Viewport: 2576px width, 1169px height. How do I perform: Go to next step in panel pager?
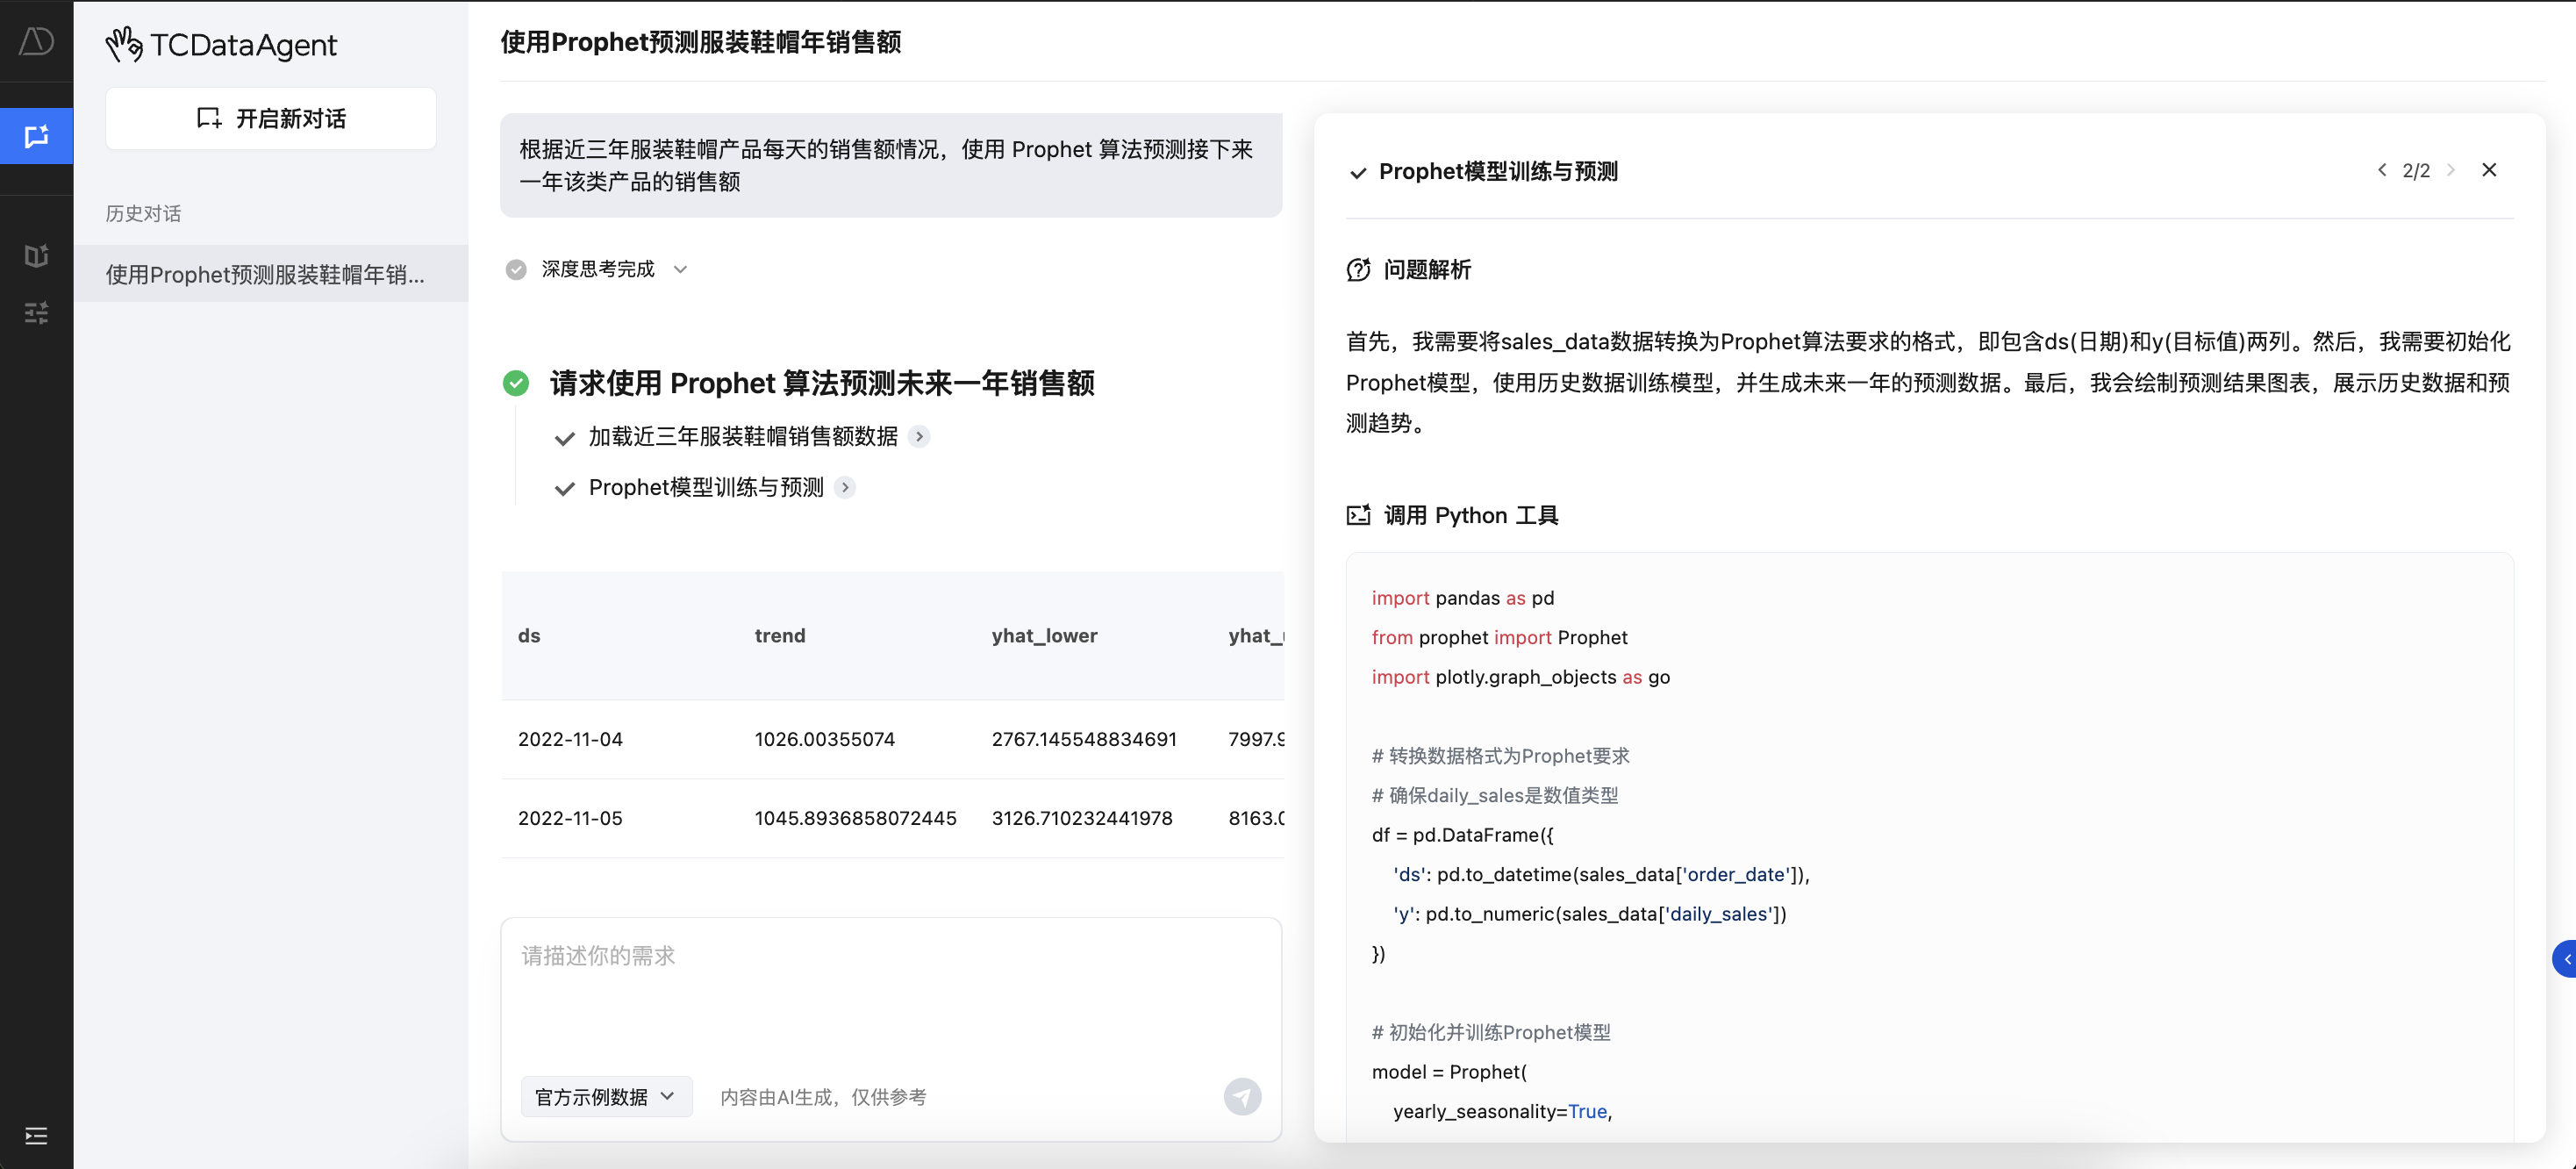[2451, 170]
